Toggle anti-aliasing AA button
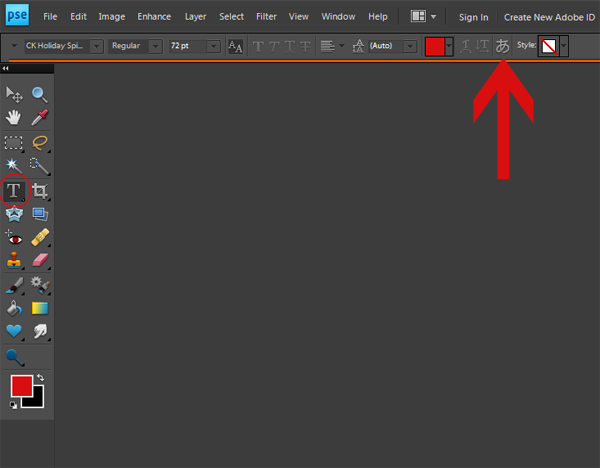 point(235,46)
